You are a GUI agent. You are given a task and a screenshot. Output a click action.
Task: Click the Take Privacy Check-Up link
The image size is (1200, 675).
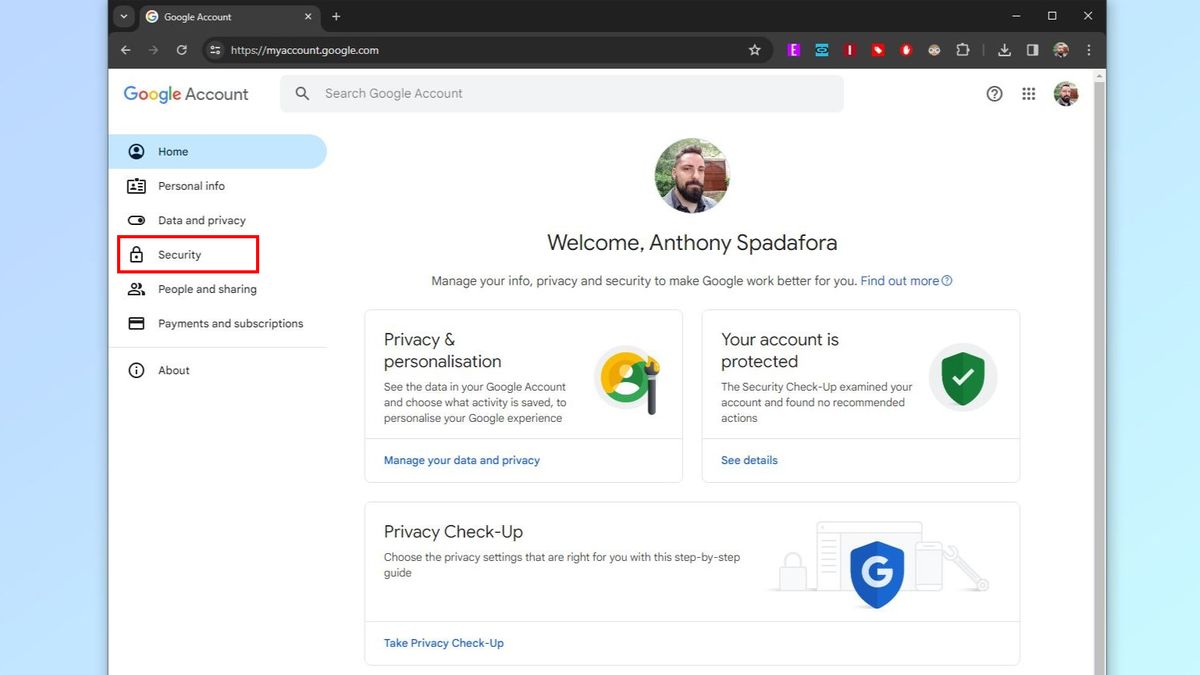[444, 643]
